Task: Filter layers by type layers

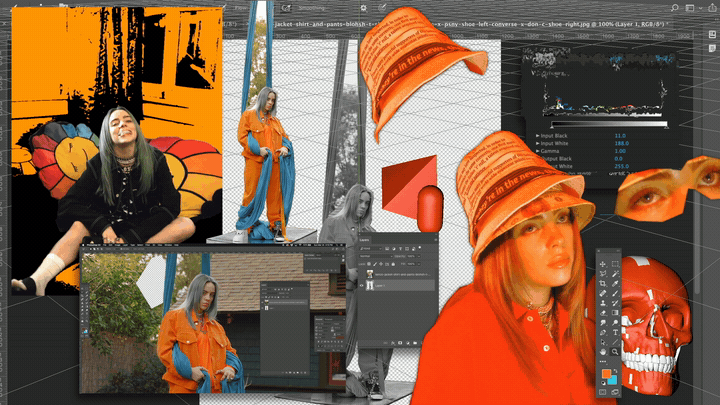Action: [400, 248]
